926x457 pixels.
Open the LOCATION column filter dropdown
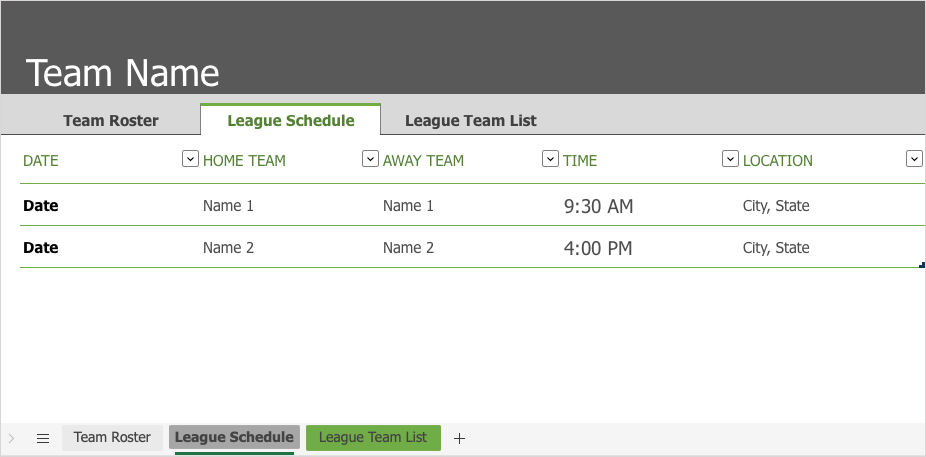coord(913,159)
